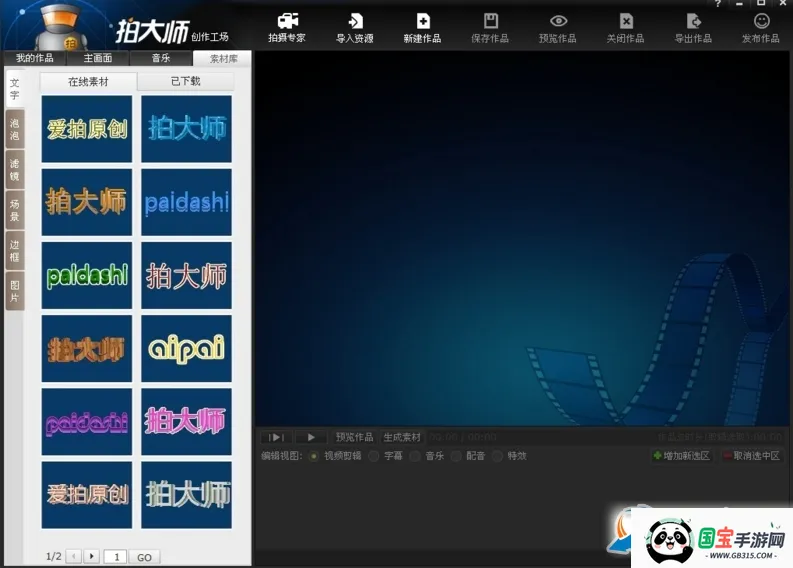Image resolution: width=793 pixels, height=568 pixels.
Task: Go to previous material page arrow
Action: point(74,556)
